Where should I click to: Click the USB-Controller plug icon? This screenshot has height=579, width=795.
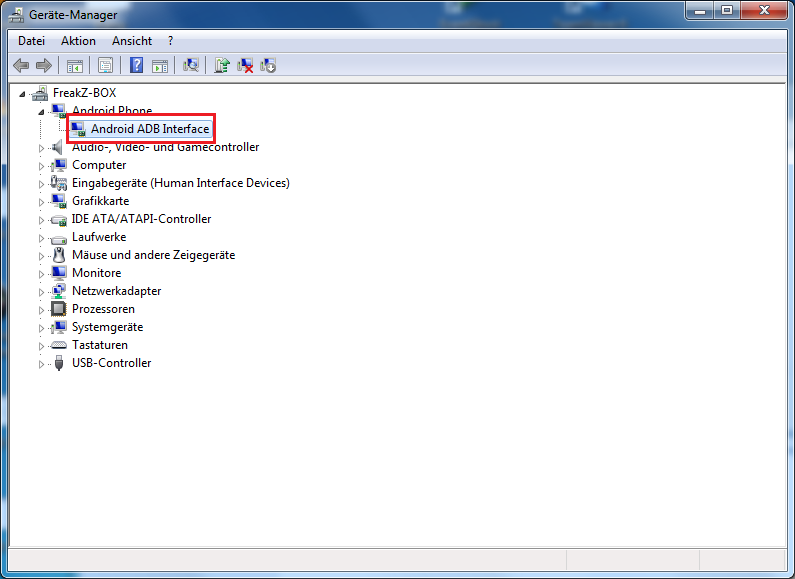(59, 363)
